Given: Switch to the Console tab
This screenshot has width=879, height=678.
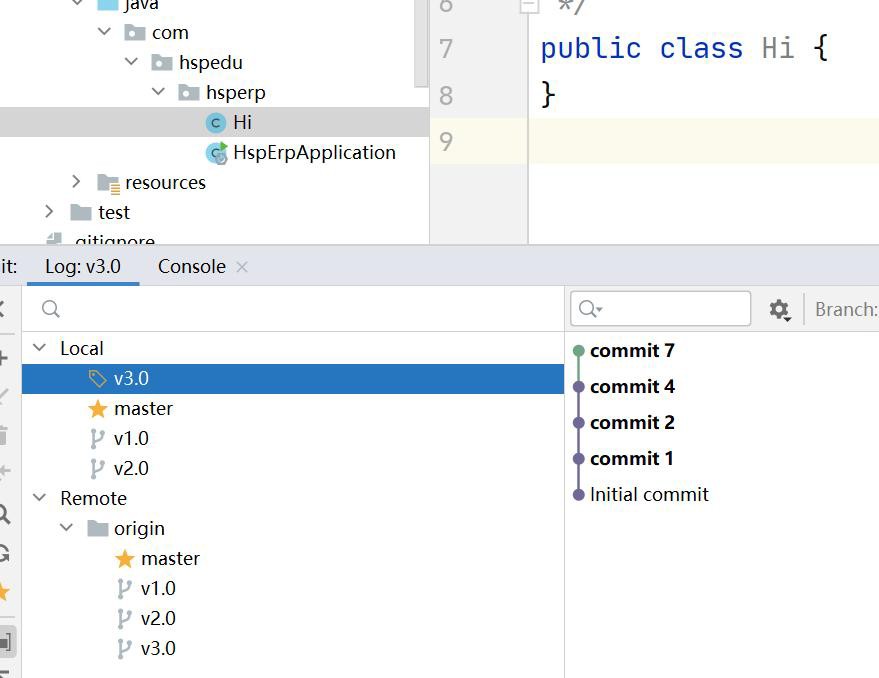Looking at the screenshot, I should point(191,267).
